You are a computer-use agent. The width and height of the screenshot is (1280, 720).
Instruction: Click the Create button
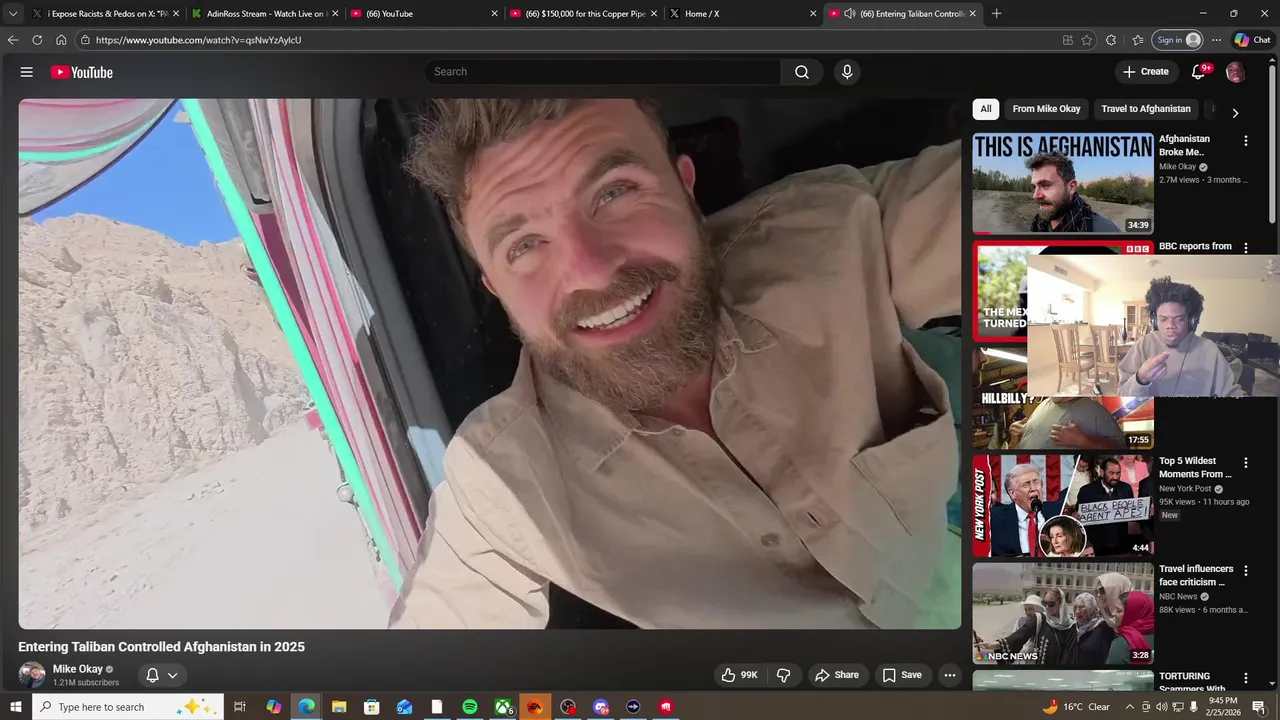1146,72
